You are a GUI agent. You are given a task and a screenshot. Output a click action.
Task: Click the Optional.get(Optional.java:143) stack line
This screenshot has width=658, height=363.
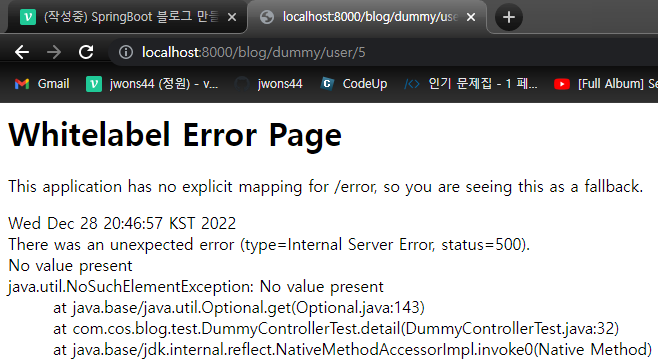coord(239,308)
